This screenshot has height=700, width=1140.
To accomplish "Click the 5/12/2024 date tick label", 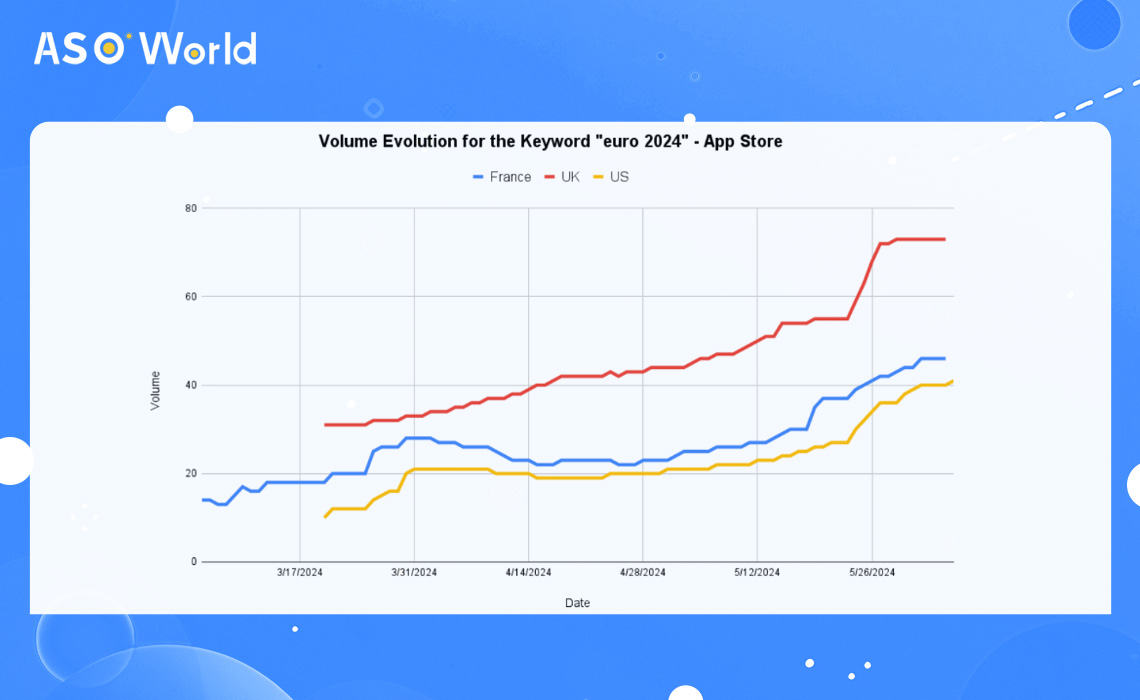I will point(757,572).
